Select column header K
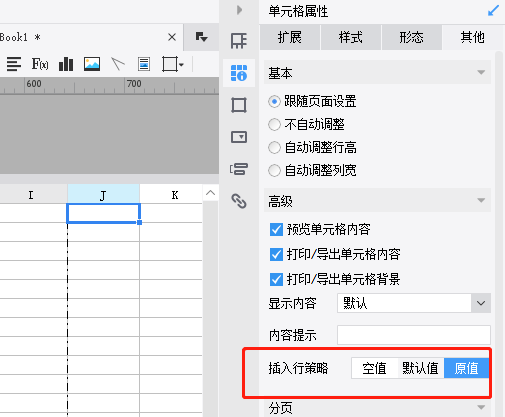Screen dimensions: 505x417 (175, 195)
